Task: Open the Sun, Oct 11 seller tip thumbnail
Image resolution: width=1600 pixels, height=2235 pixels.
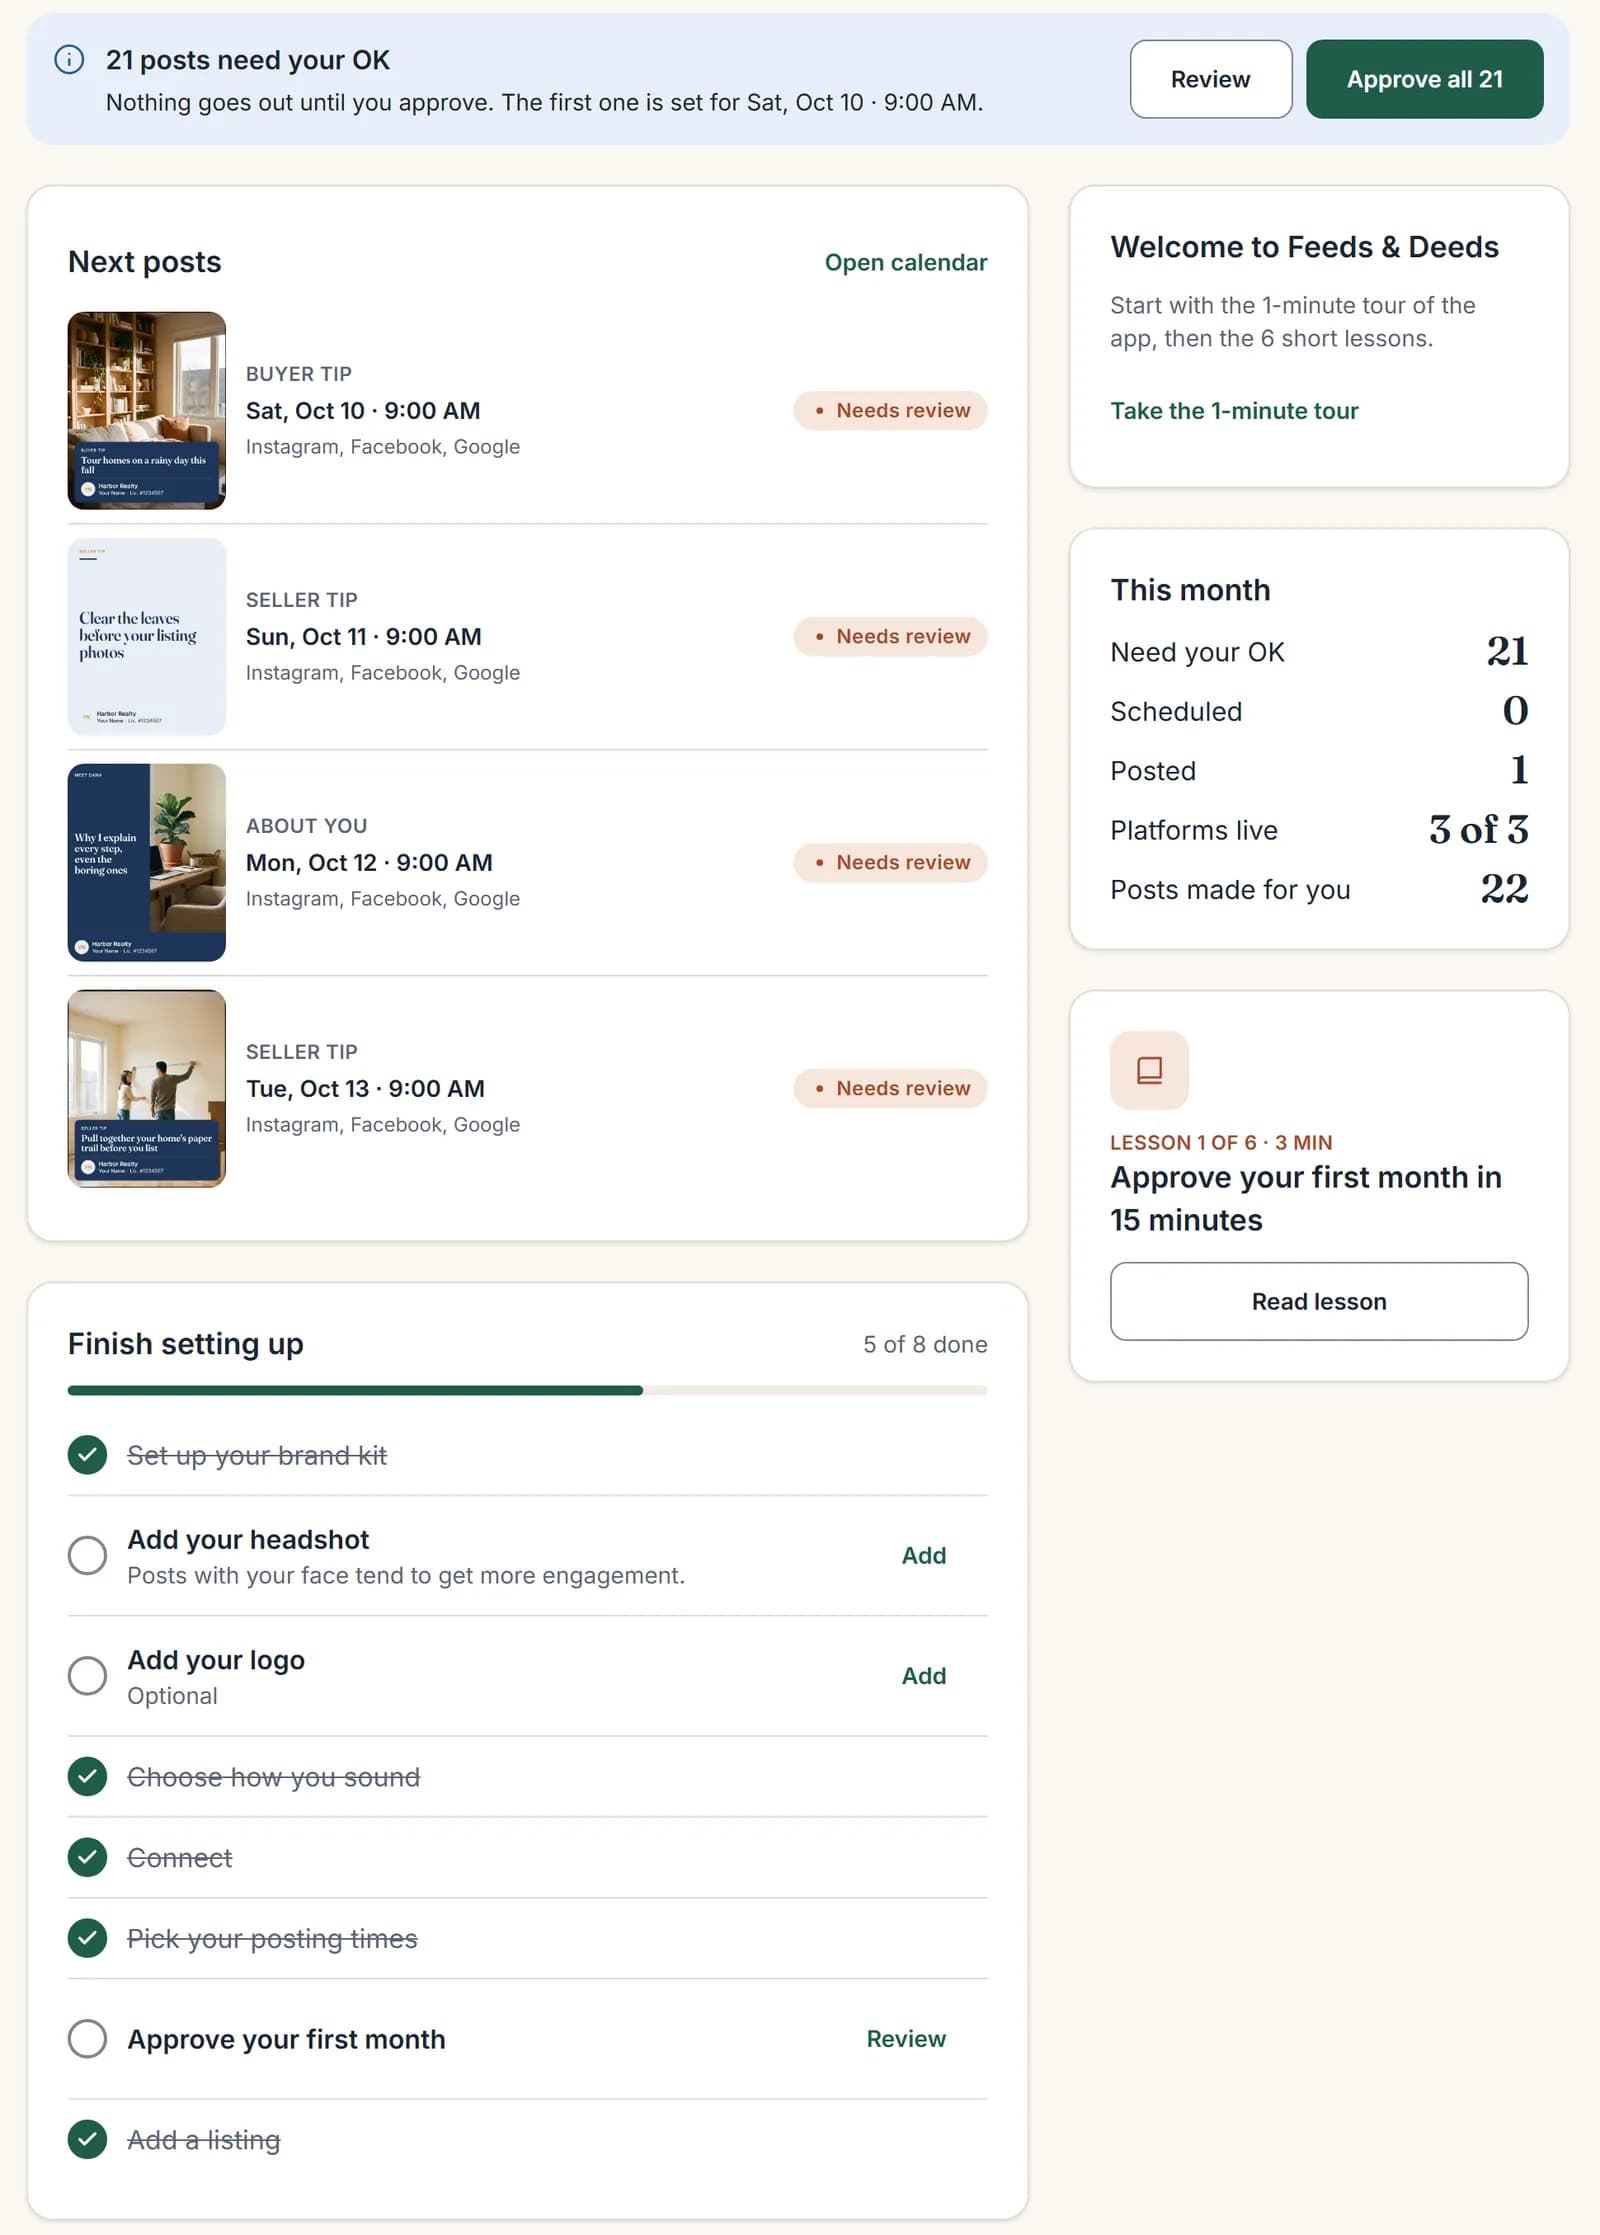Action: tap(147, 637)
